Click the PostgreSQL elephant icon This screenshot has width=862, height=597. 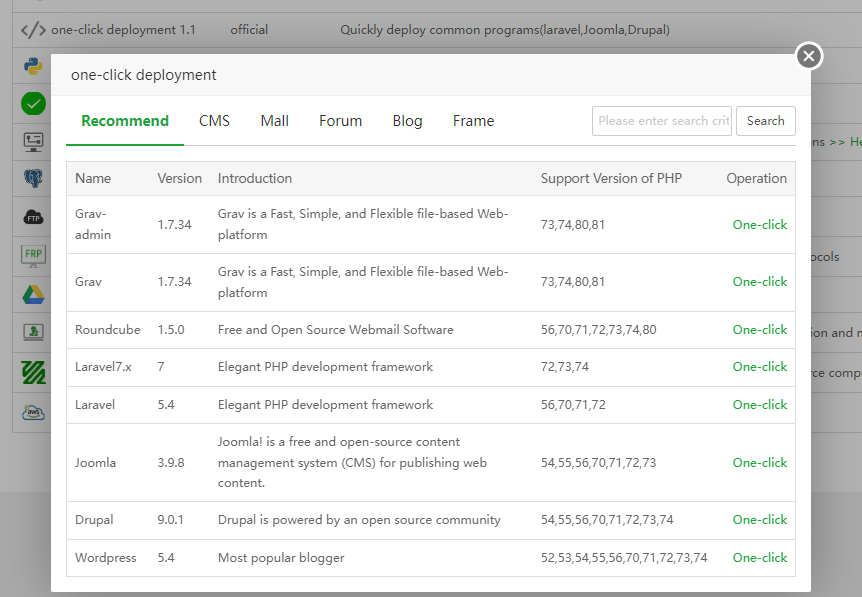pos(33,179)
